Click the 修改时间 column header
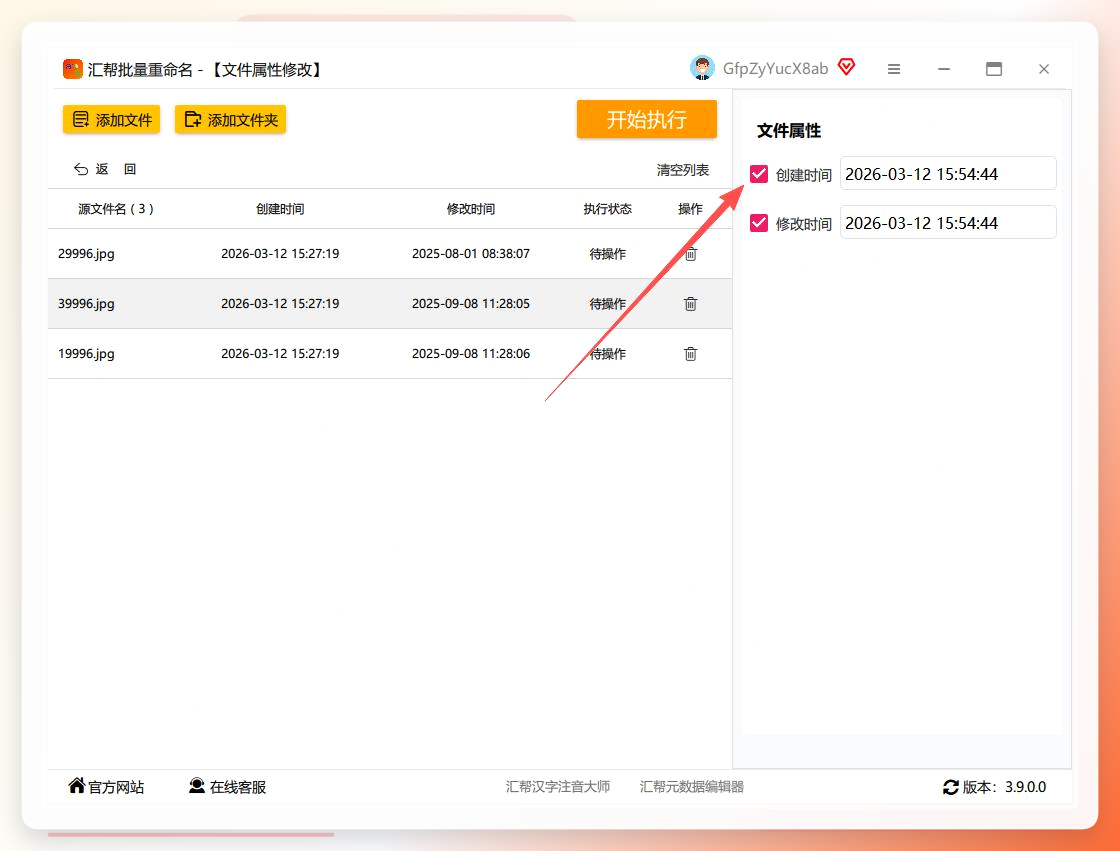The width and height of the screenshot is (1120, 851). click(x=471, y=209)
